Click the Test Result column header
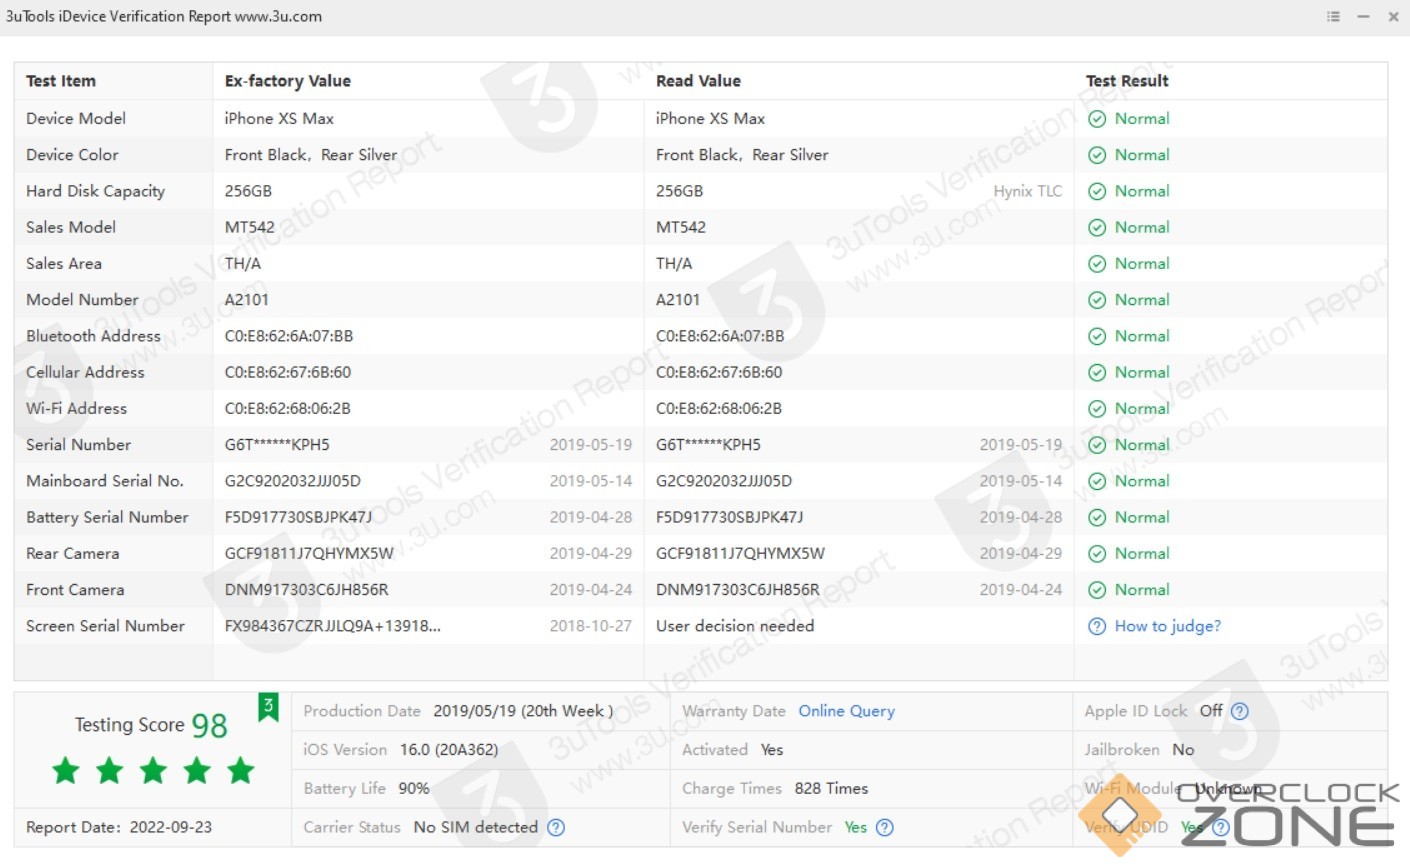The height and width of the screenshot is (867, 1410). pyautogui.click(x=1127, y=81)
